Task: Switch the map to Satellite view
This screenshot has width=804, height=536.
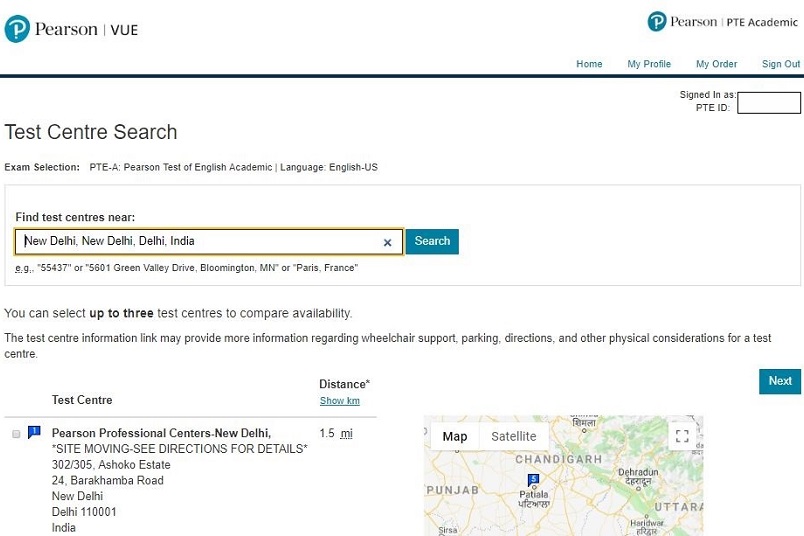Action: [x=514, y=436]
